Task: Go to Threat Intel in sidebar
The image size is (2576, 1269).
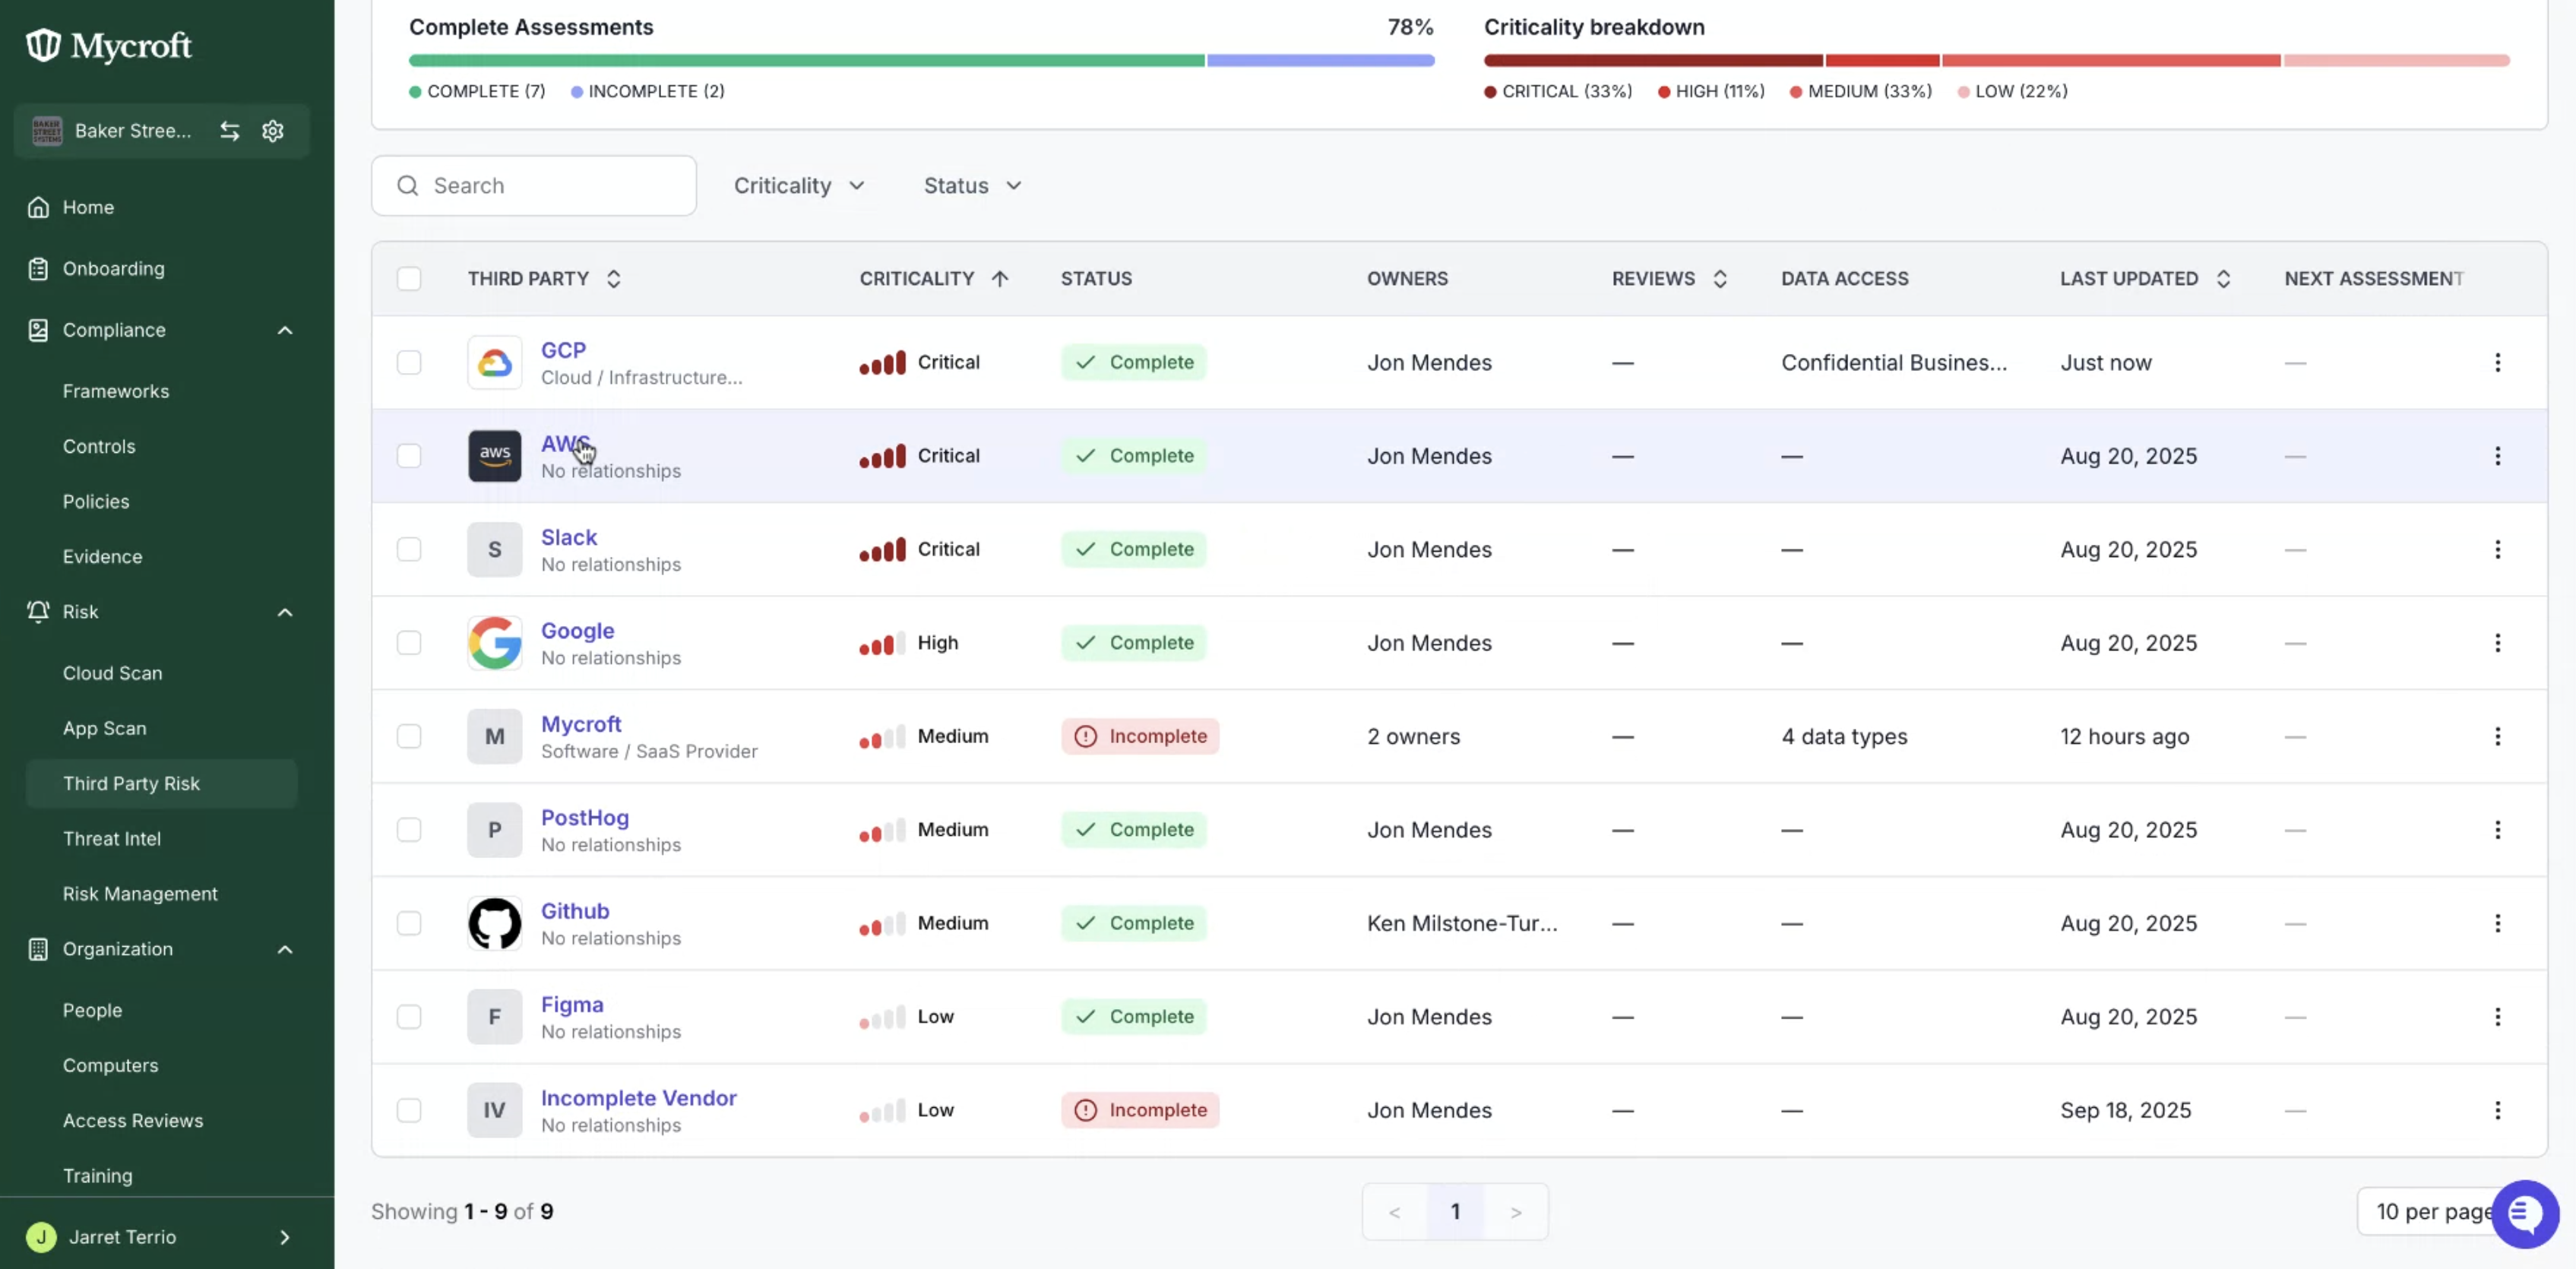Action: (x=112, y=839)
